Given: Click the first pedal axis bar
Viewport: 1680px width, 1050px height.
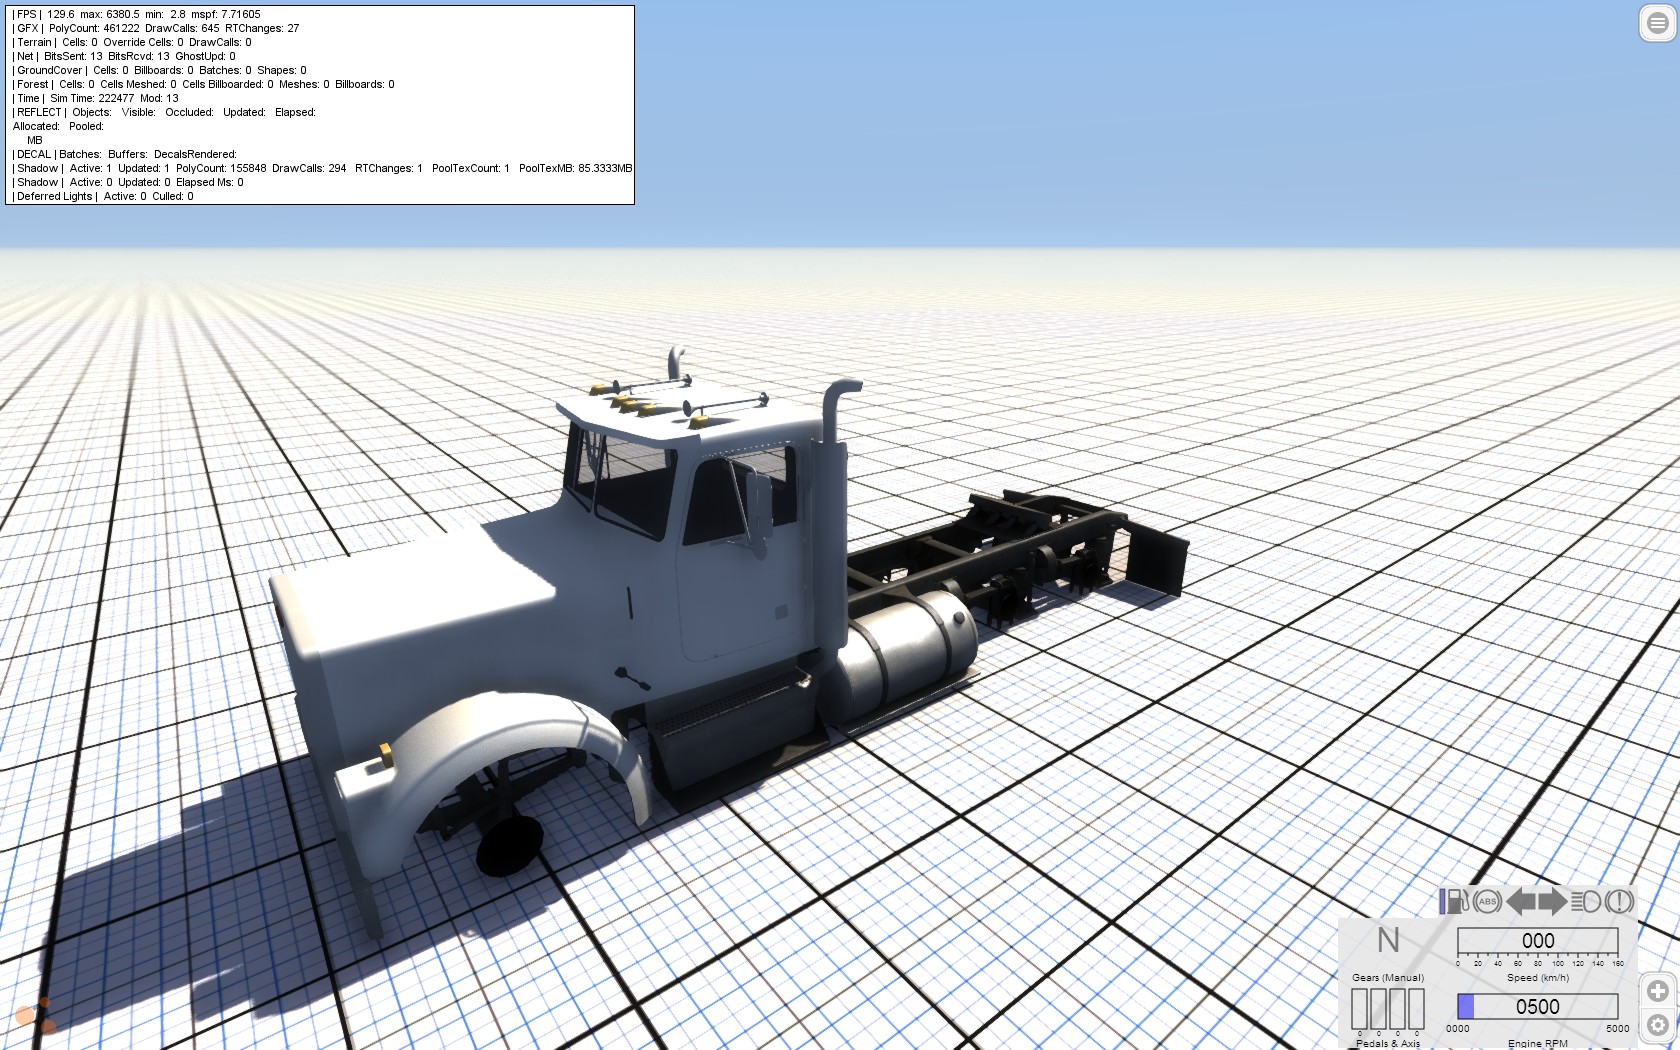Looking at the screenshot, I should 1359,1009.
